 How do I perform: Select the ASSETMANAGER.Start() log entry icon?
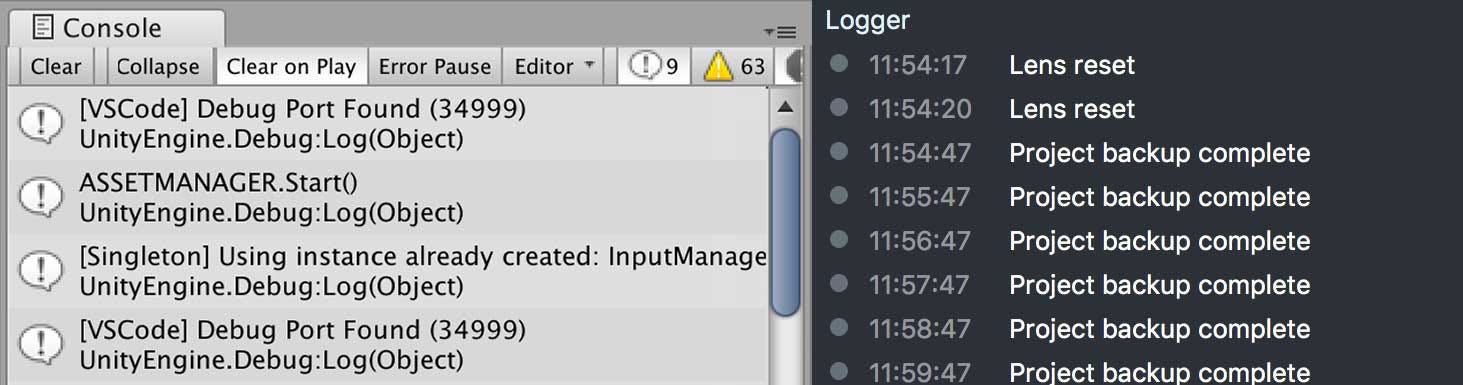click(41, 198)
